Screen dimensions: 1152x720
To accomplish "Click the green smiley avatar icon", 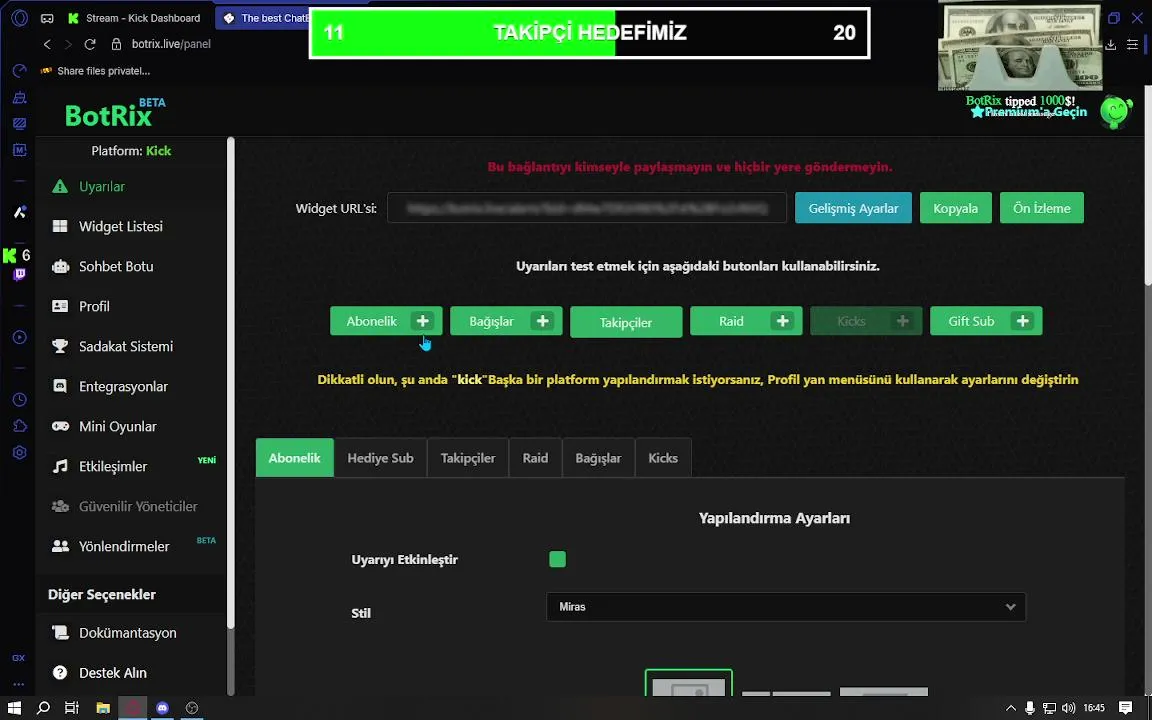I will pos(1115,112).
